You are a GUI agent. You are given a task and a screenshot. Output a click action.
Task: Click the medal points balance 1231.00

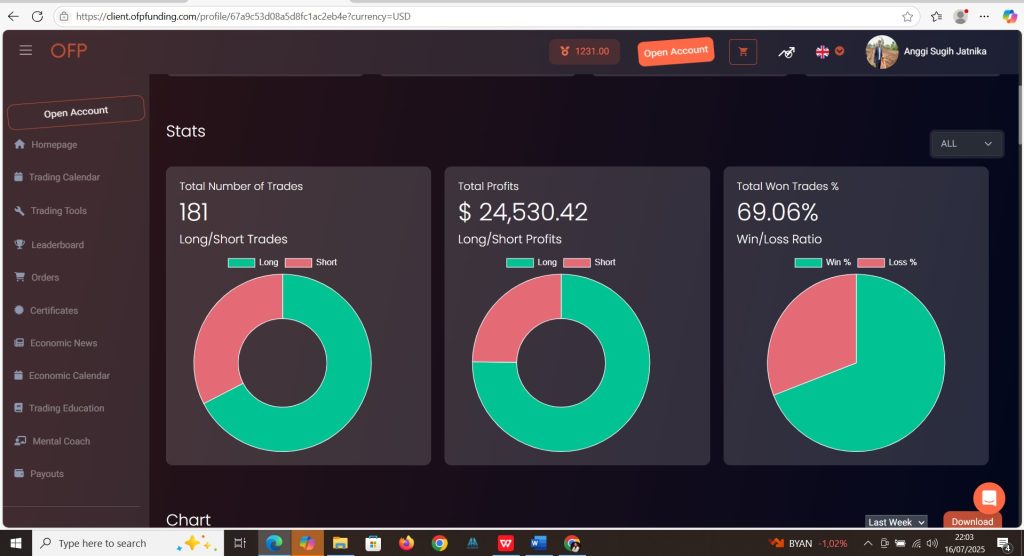(x=584, y=52)
